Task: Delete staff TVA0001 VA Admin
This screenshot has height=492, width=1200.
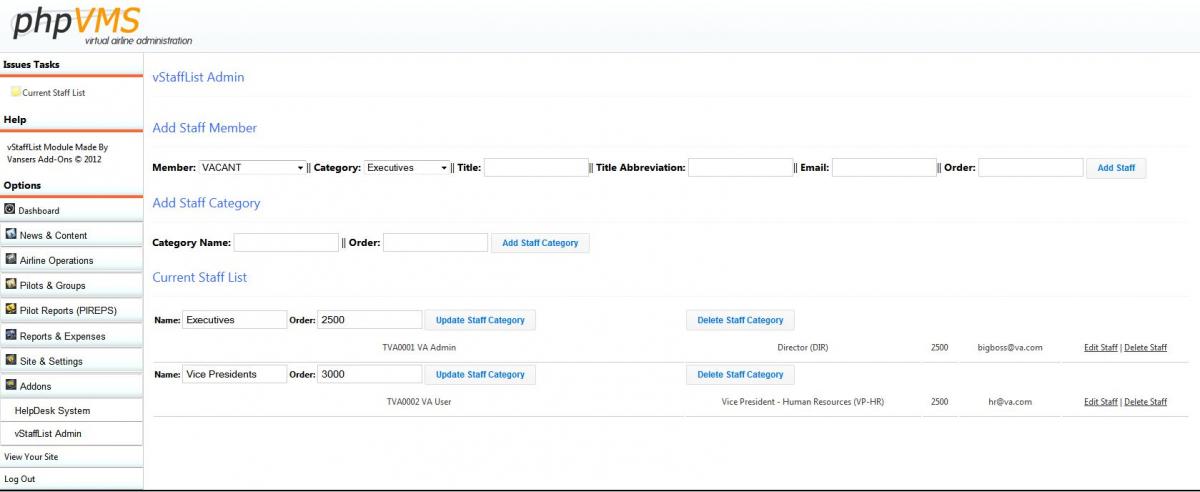Action: (x=1145, y=347)
